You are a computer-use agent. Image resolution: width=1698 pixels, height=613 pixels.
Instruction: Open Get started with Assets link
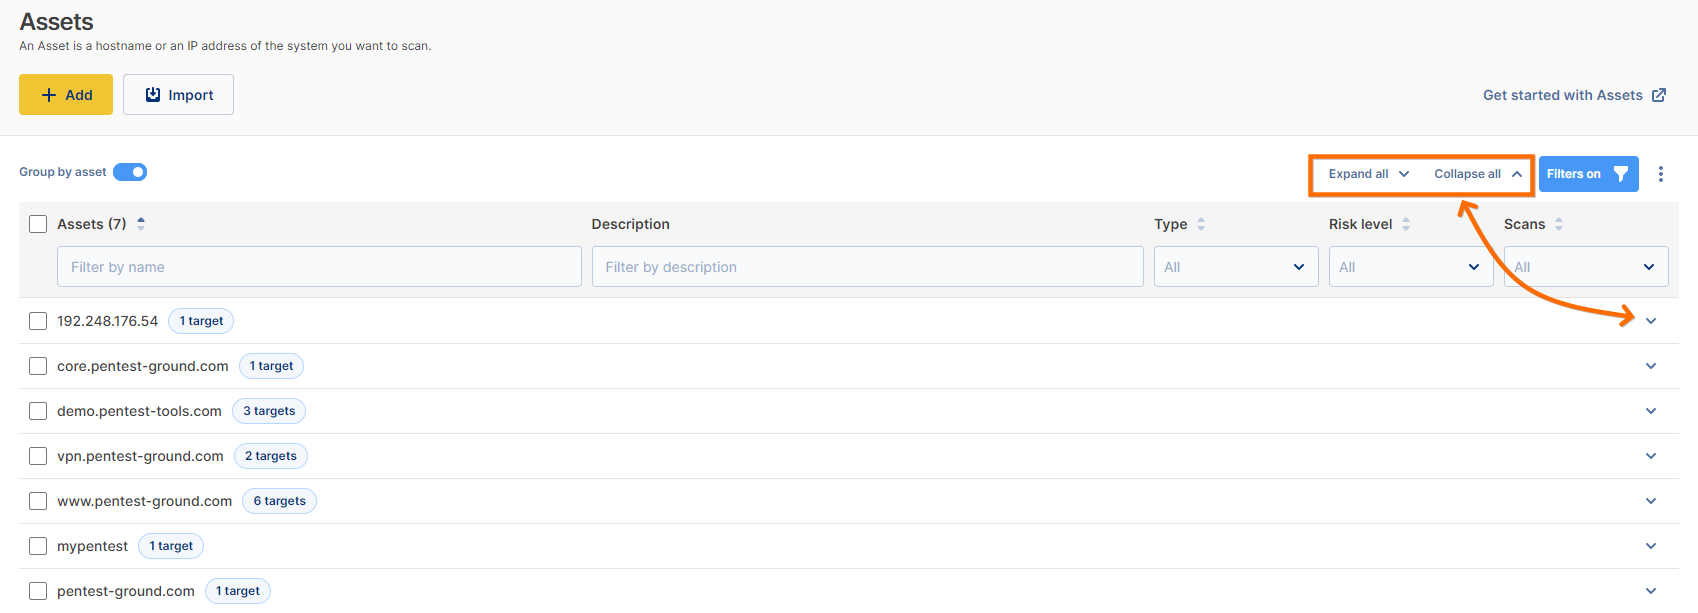point(1574,95)
